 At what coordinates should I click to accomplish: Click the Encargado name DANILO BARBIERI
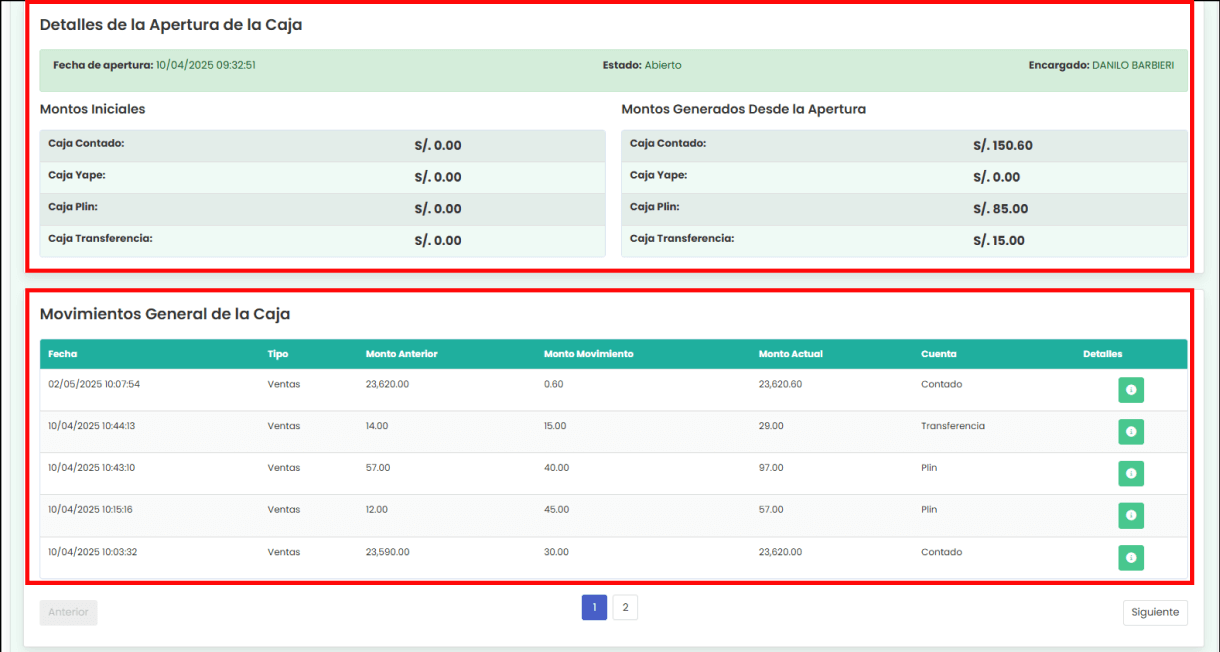(x=1132, y=65)
